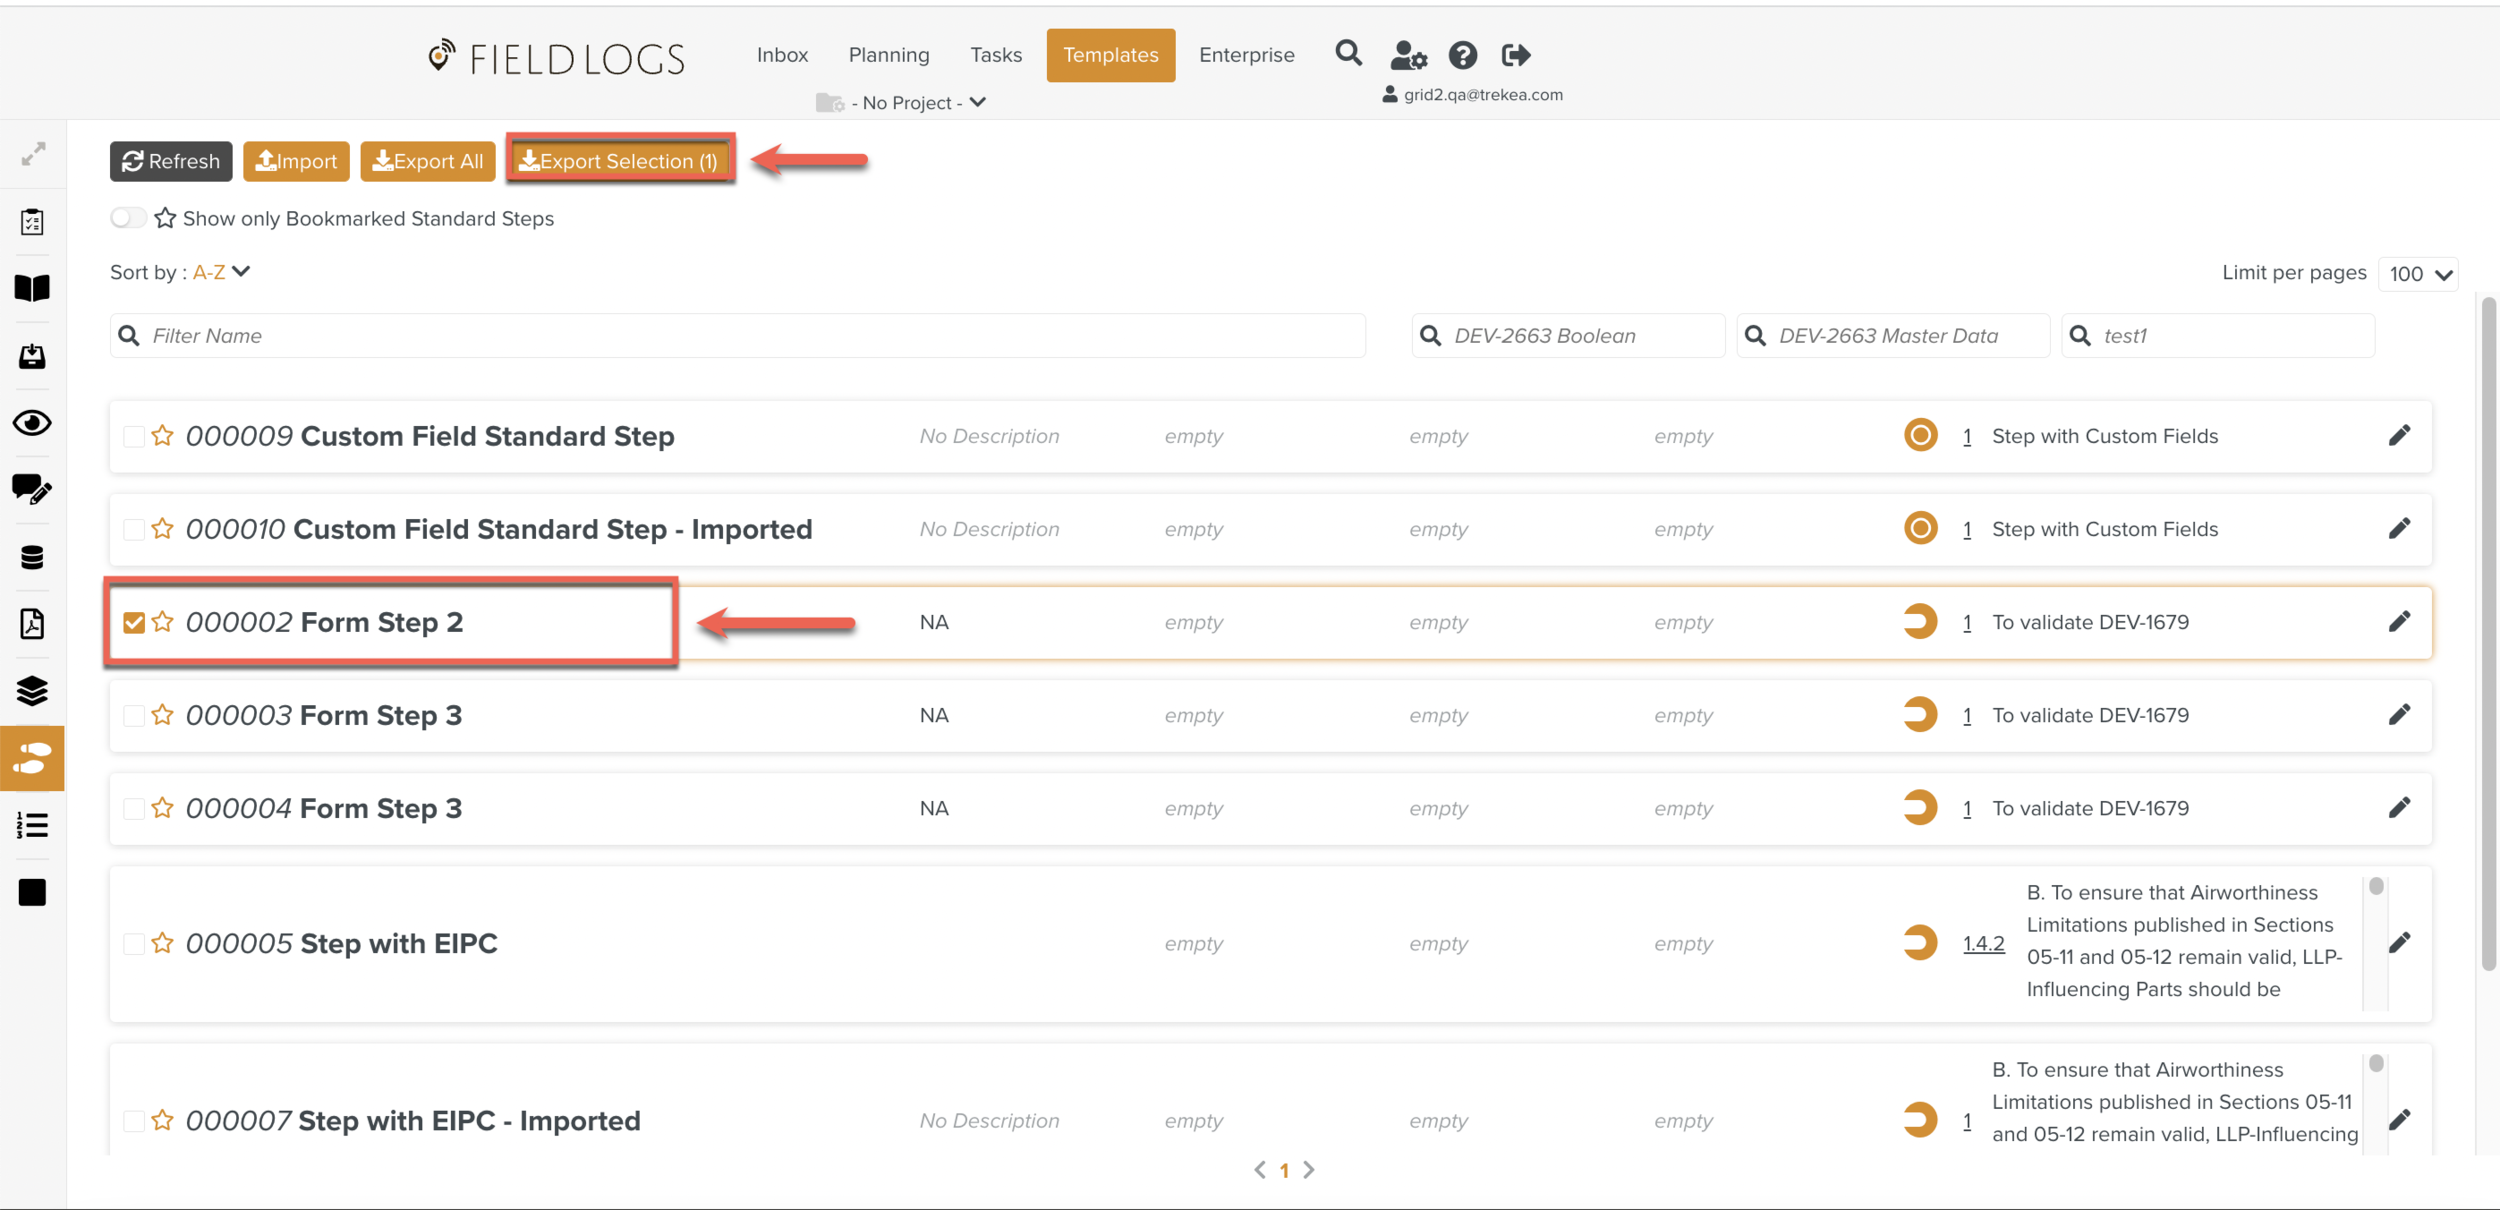Open the PDF document icon in sidebar
2500x1210 pixels.
[32, 624]
